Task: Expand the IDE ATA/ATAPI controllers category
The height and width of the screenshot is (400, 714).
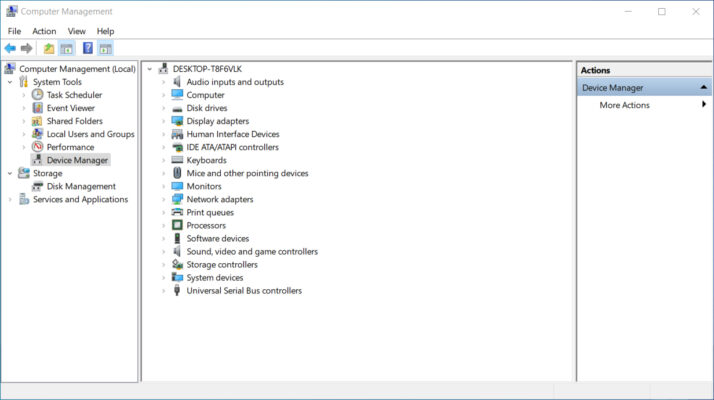Action: tap(163, 147)
